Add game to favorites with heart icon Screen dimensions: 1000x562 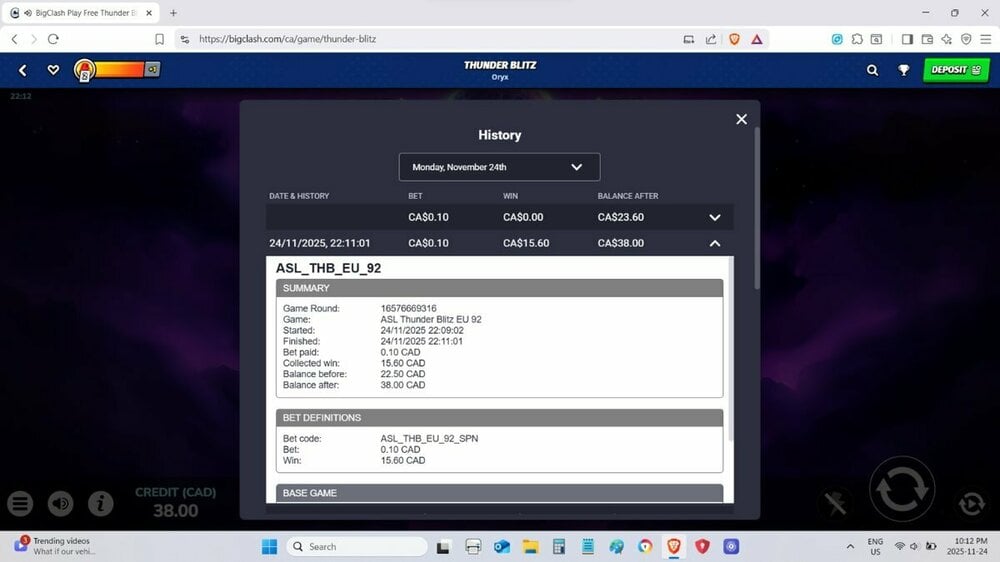[x=53, y=70]
